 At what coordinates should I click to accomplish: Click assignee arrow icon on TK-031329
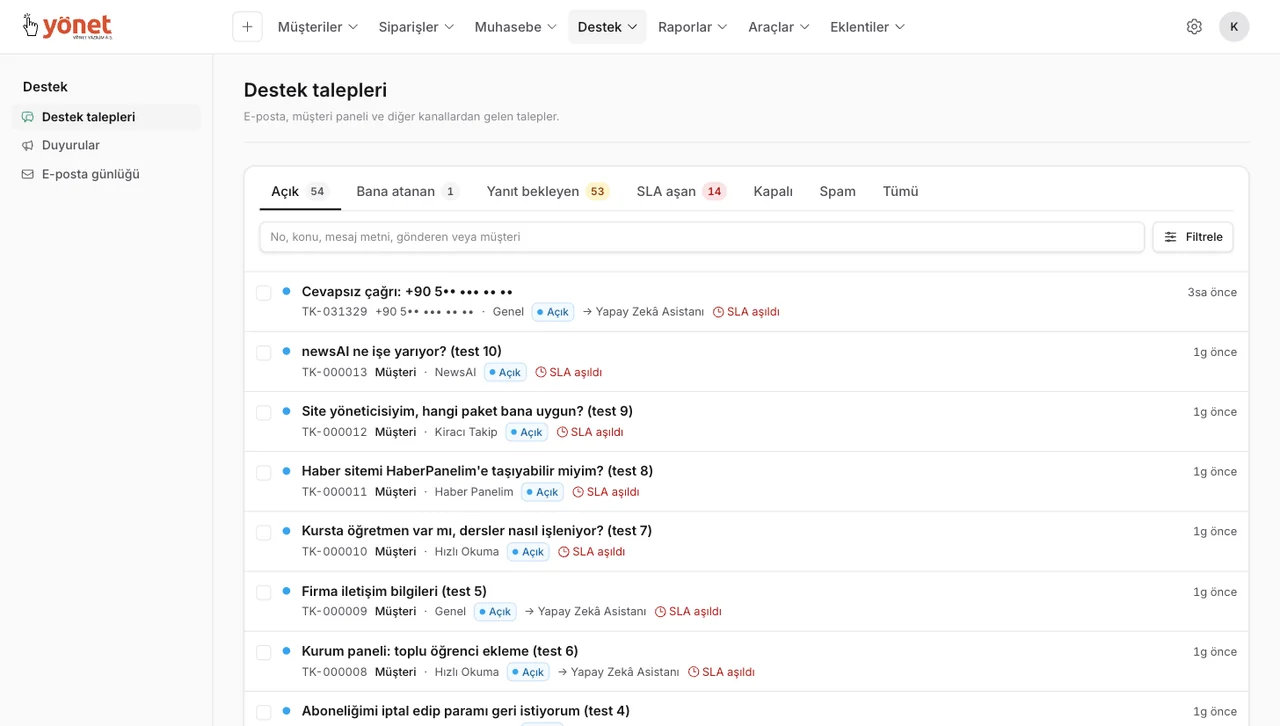click(x=587, y=312)
